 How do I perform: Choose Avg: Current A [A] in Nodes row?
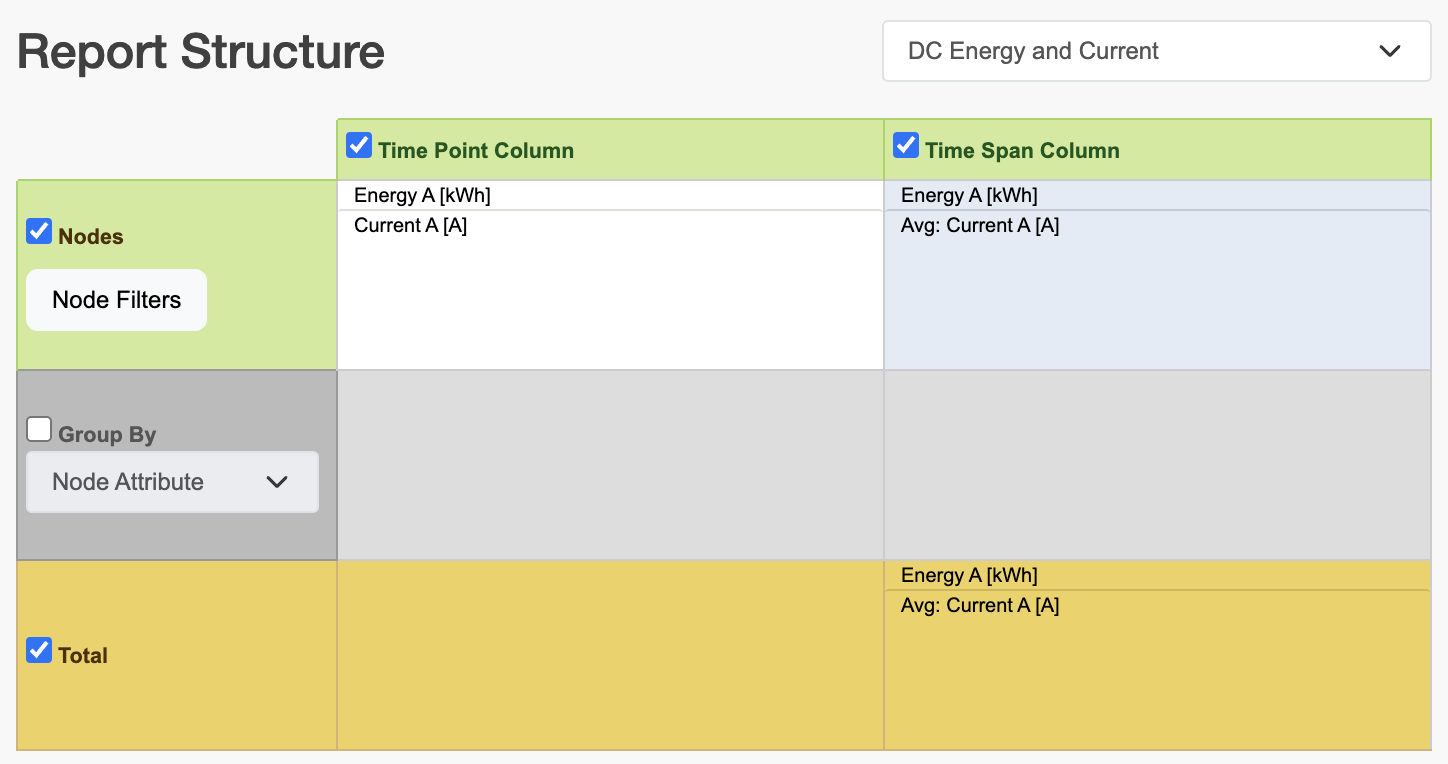(980, 225)
